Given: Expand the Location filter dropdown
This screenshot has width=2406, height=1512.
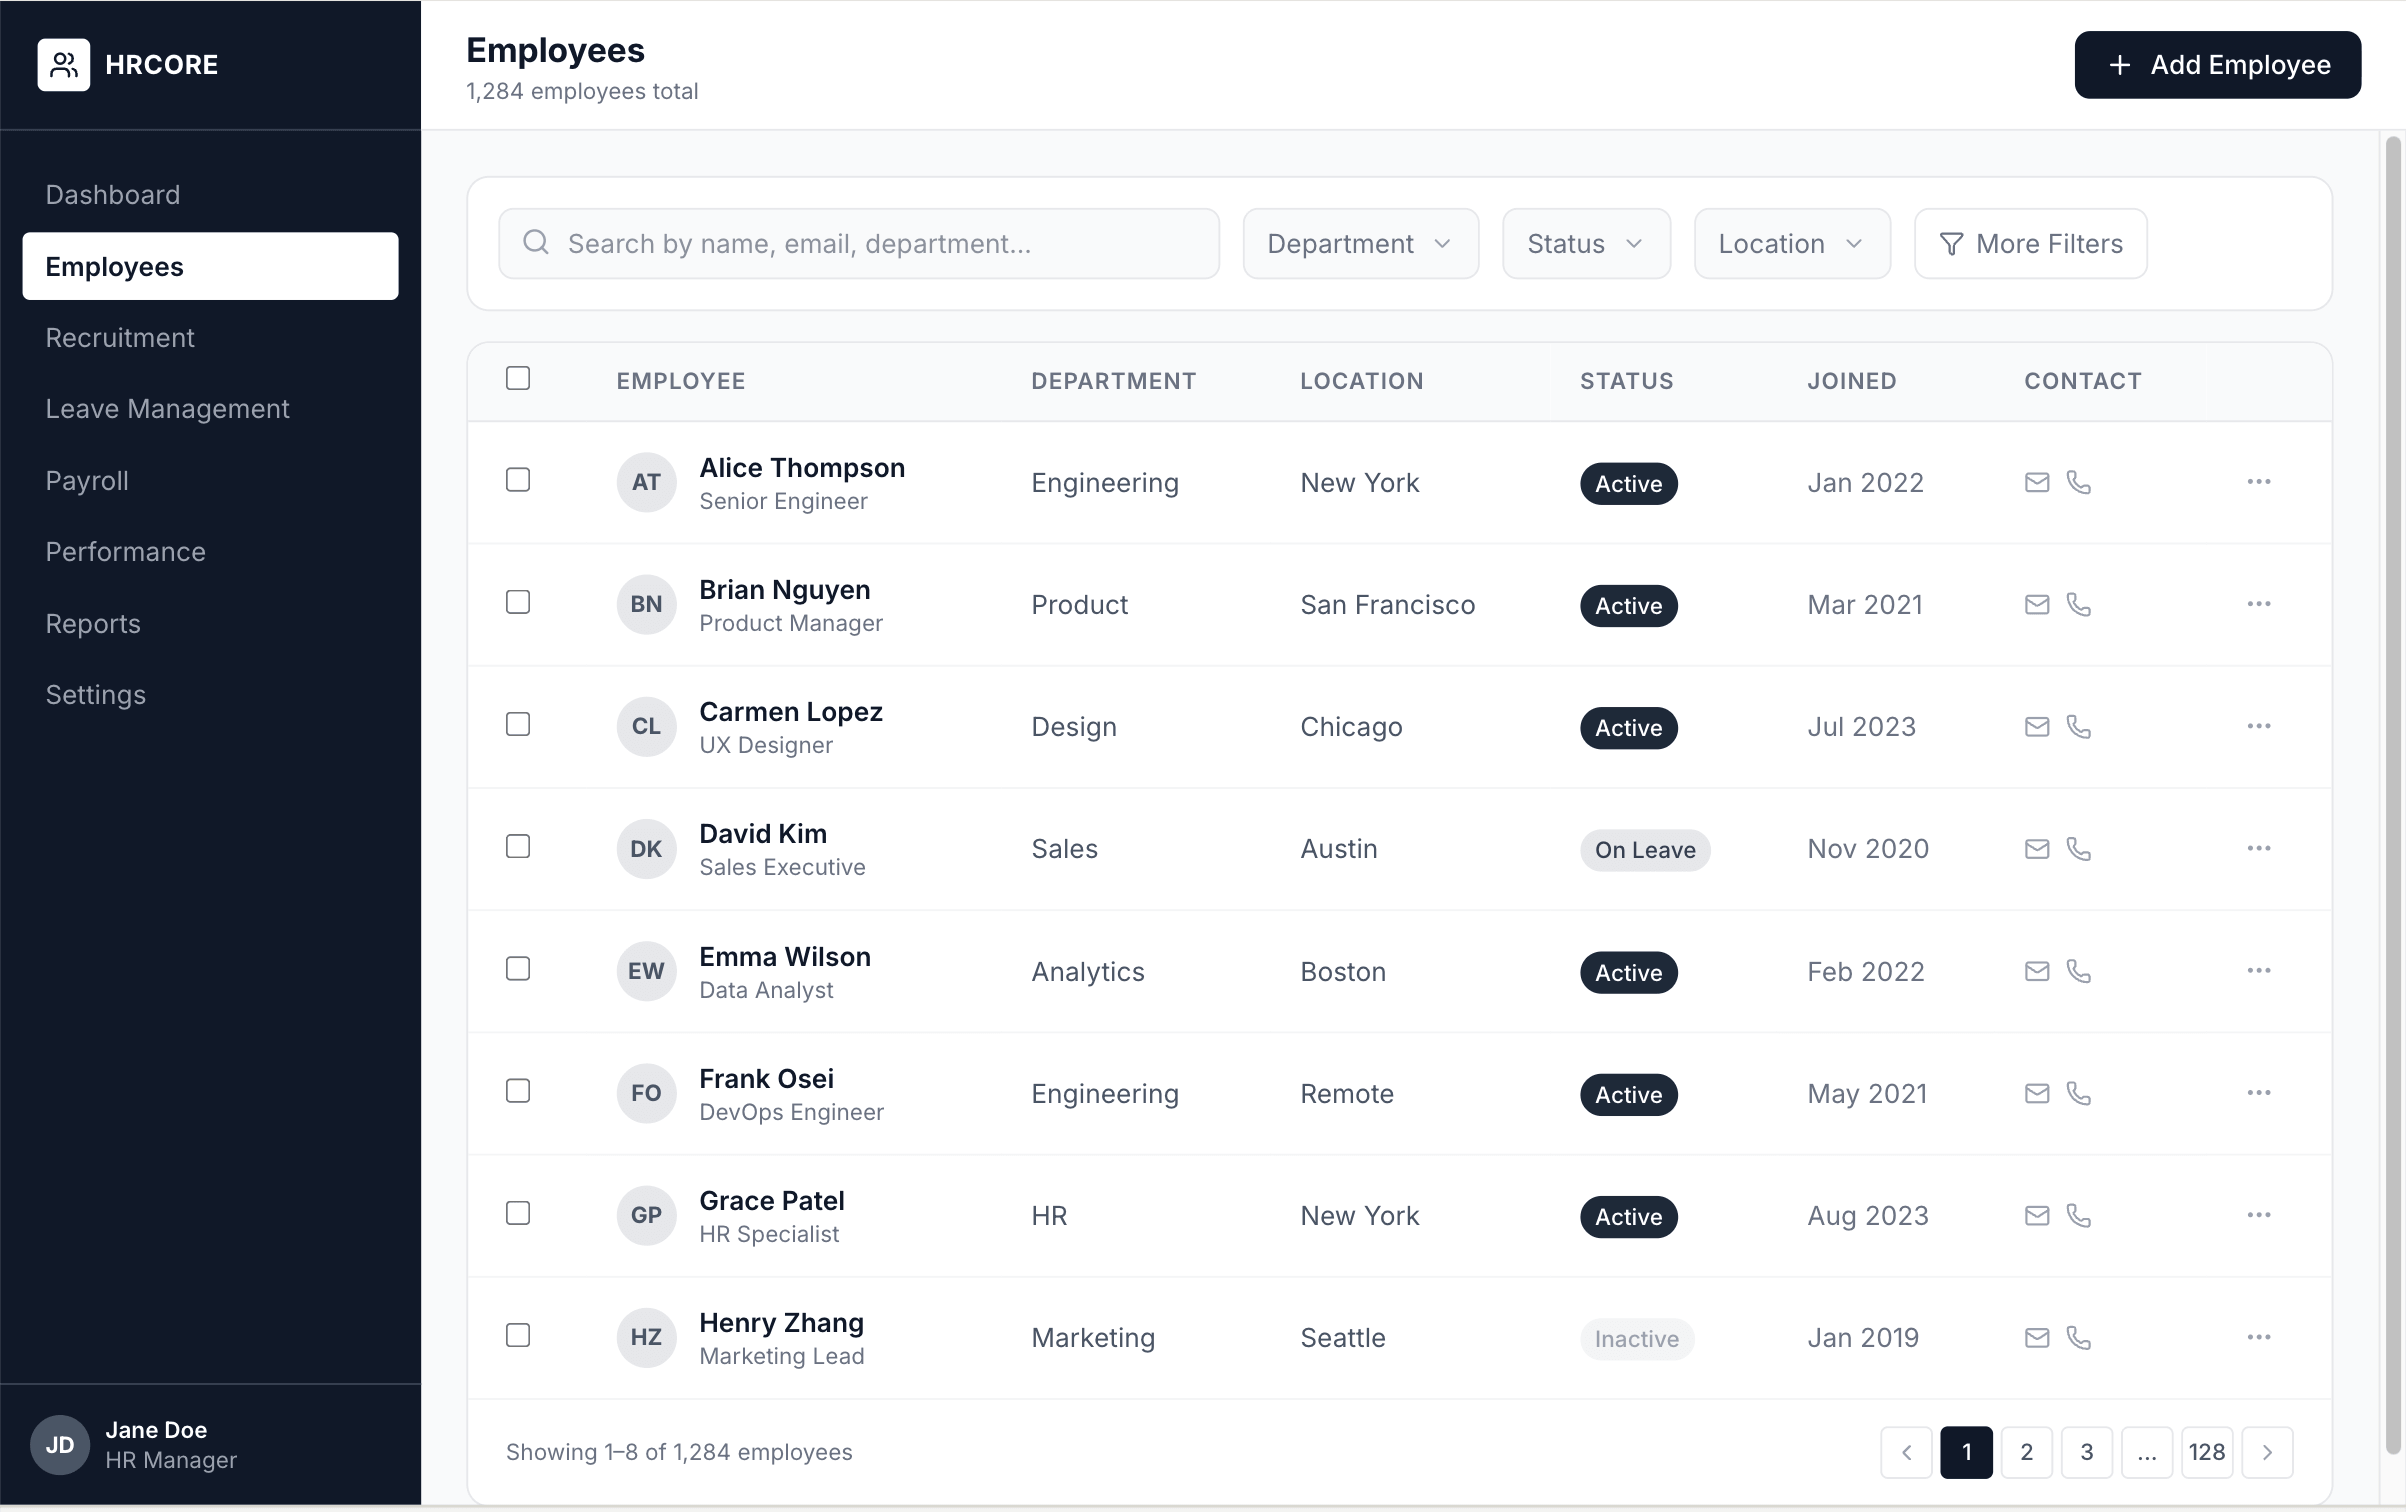Looking at the screenshot, I should coord(1792,244).
